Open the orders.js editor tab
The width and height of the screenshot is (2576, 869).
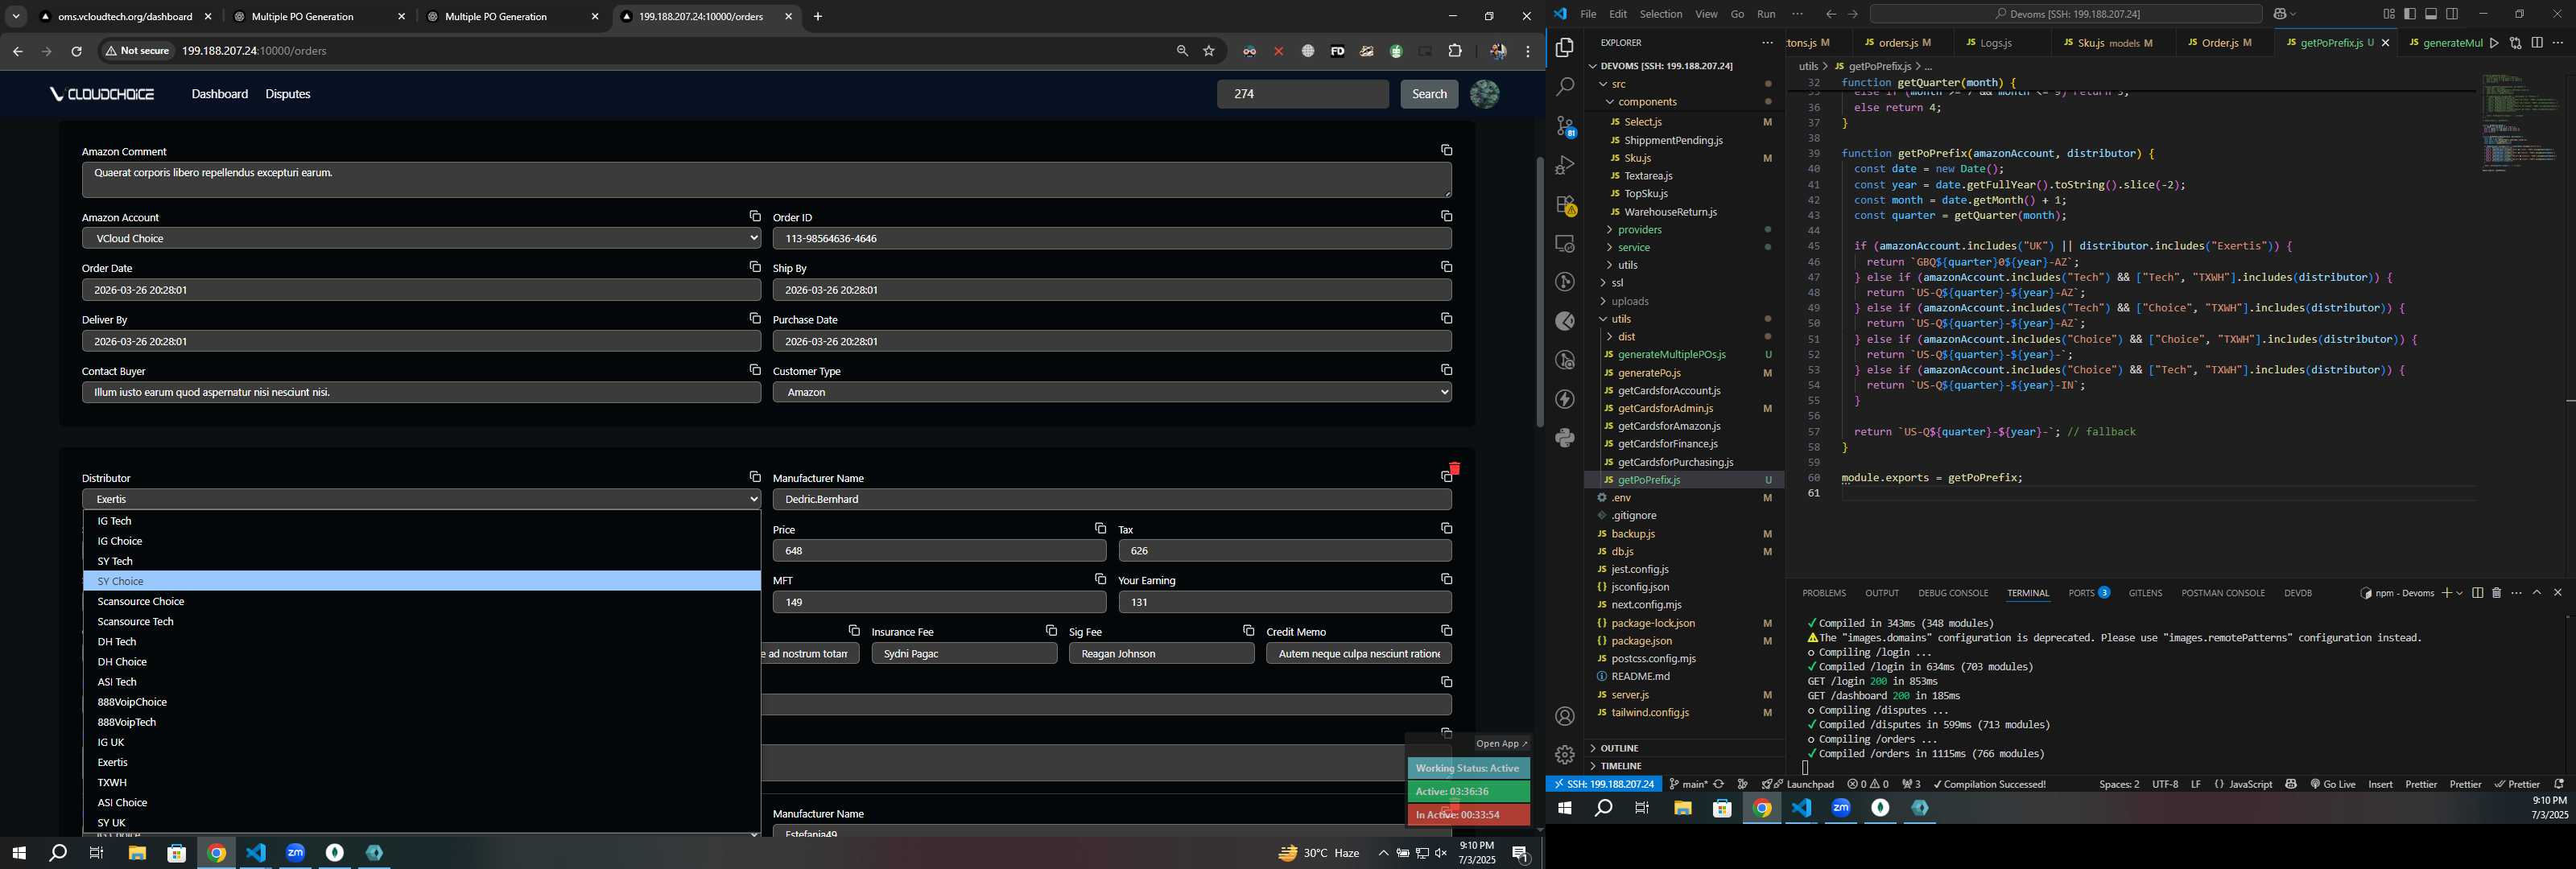[1898, 43]
